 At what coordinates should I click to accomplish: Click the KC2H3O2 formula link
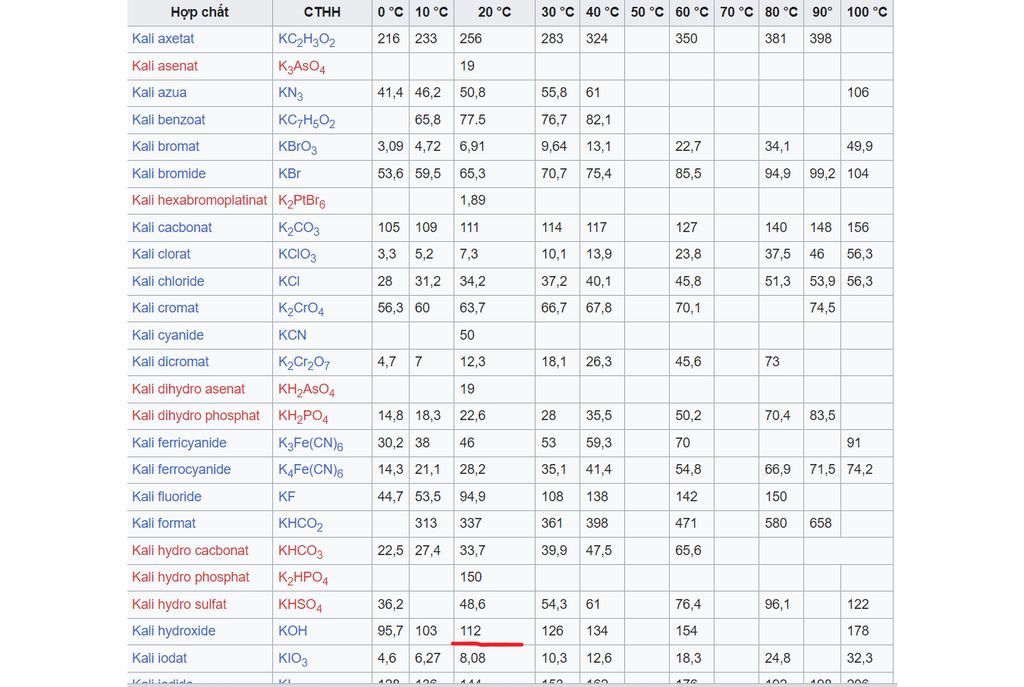click(x=307, y=40)
